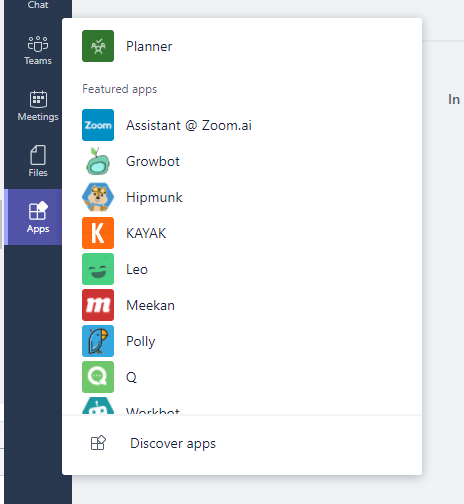Click the Polly parrot icon

pos(98,341)
